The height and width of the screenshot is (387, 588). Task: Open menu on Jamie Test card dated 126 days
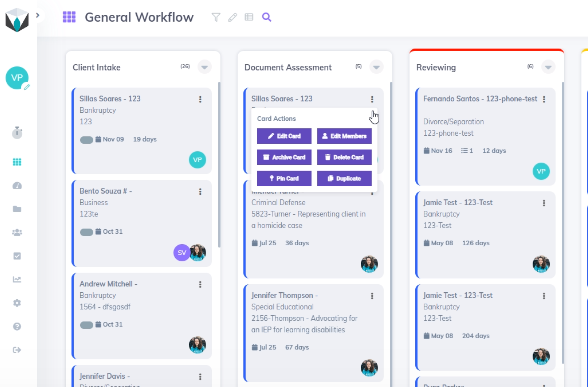click(x=544, y=203)
